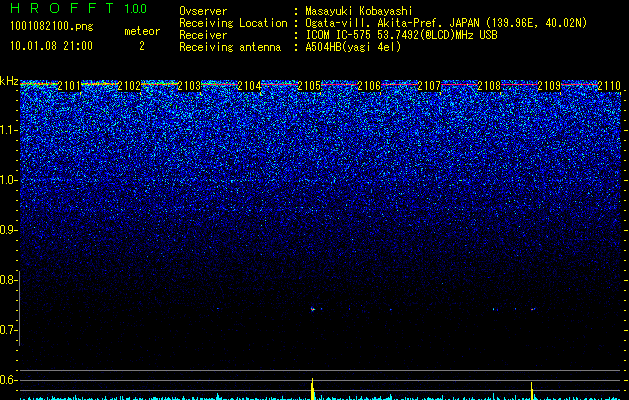
Task: Click the receiver ICOM IC-575 frequency text
Action: coord(401,35)
